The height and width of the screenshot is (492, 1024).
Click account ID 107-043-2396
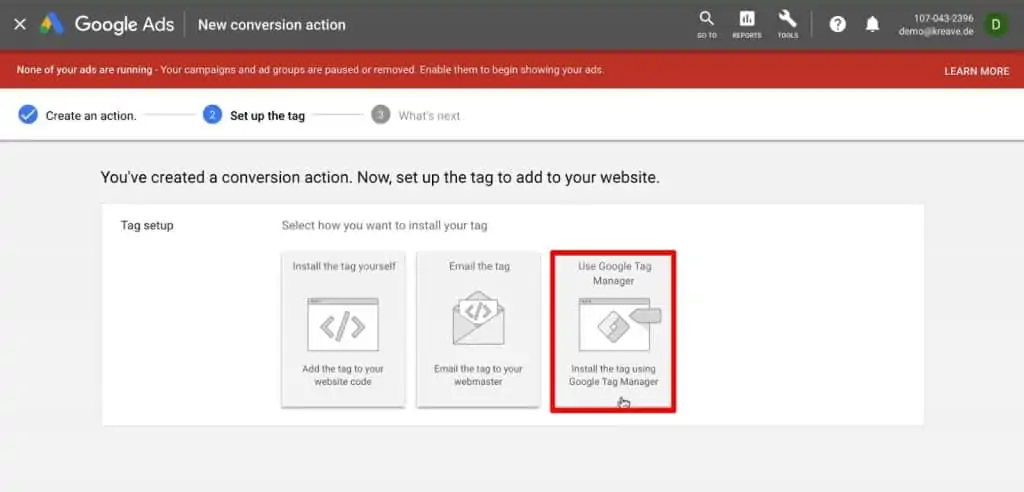(944, 18)
